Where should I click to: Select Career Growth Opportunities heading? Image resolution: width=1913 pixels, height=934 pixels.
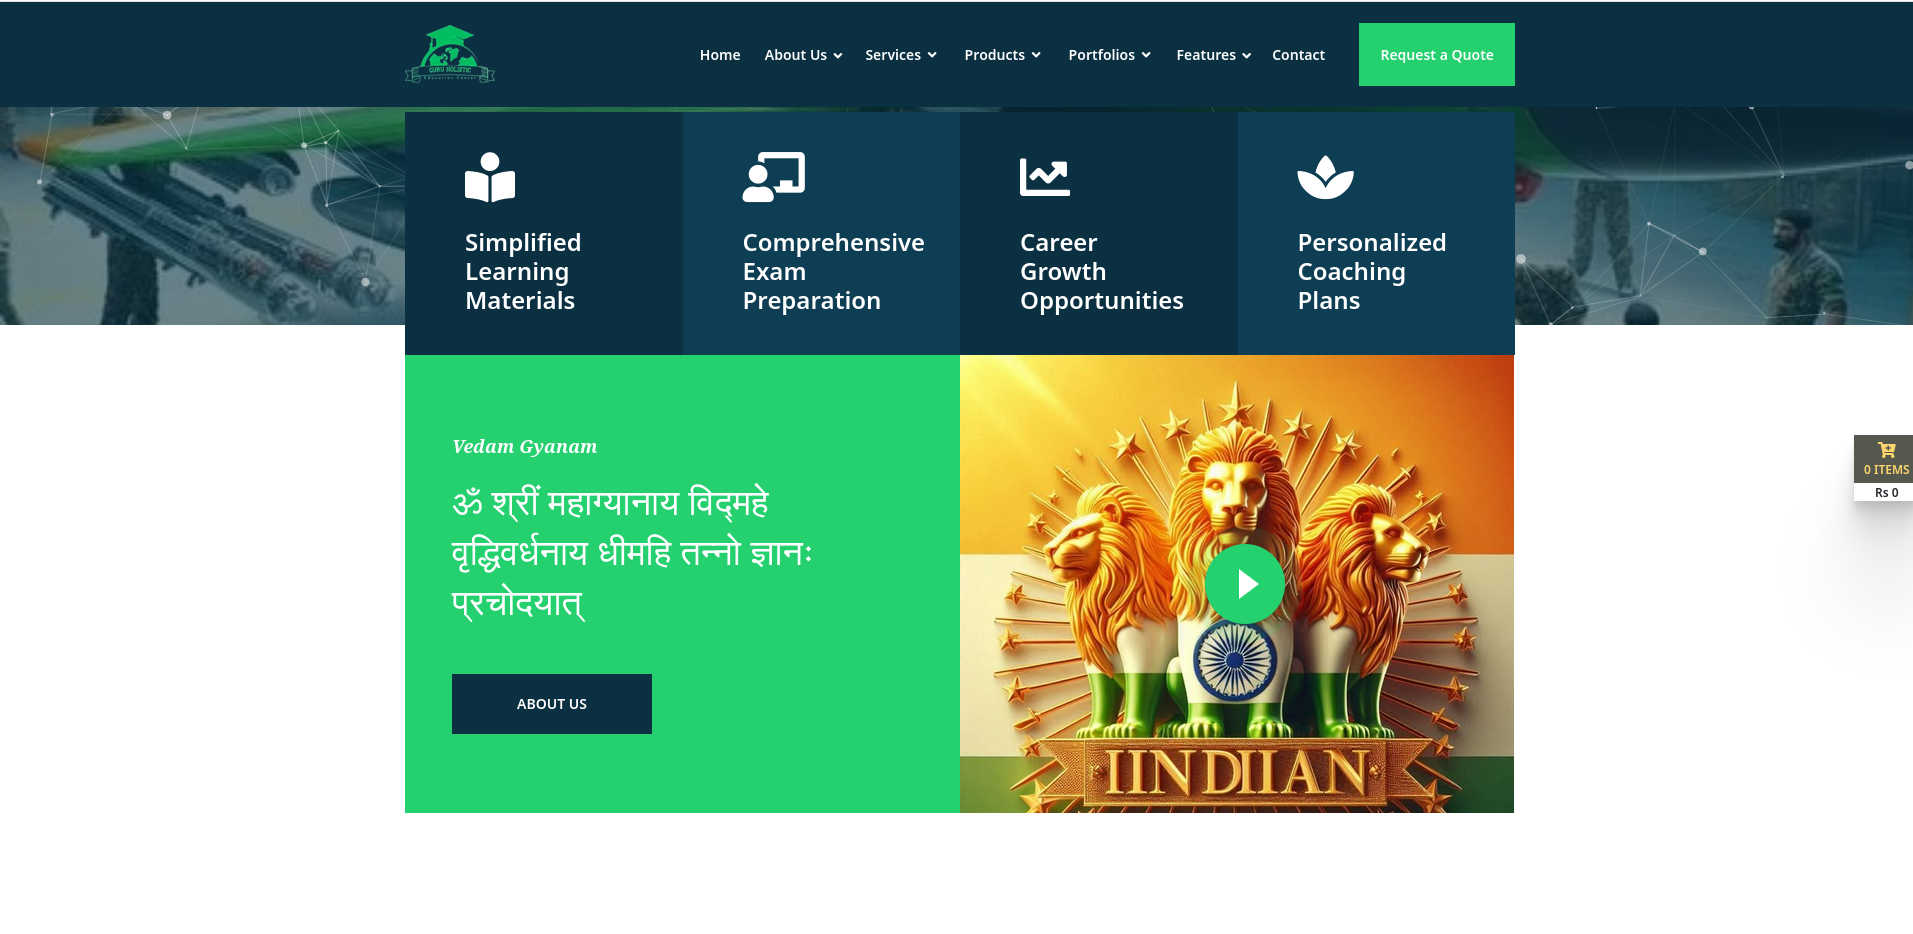pyautogui.click(x=1102, y=272)
